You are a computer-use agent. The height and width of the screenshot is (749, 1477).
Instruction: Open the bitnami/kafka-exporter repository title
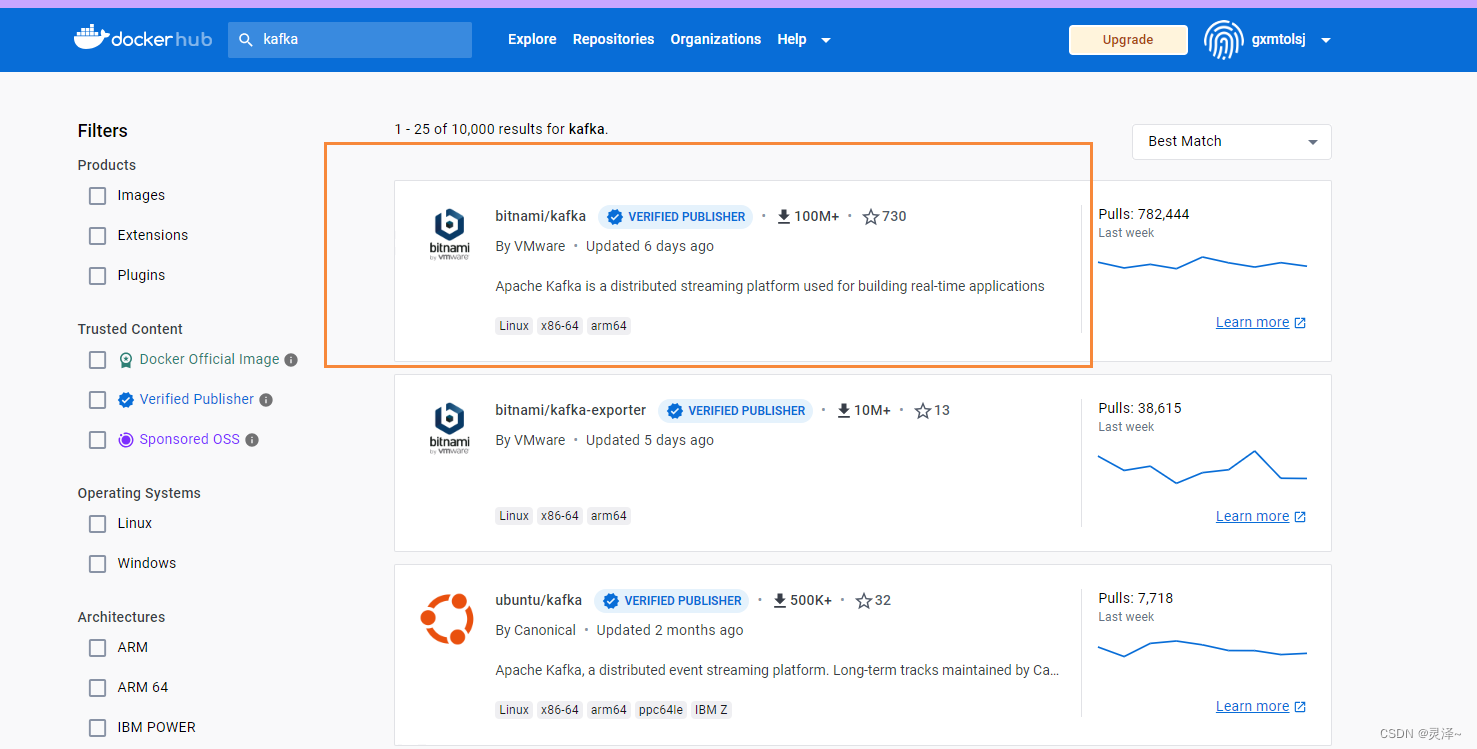pyautogui.click(x=571, y=411)
